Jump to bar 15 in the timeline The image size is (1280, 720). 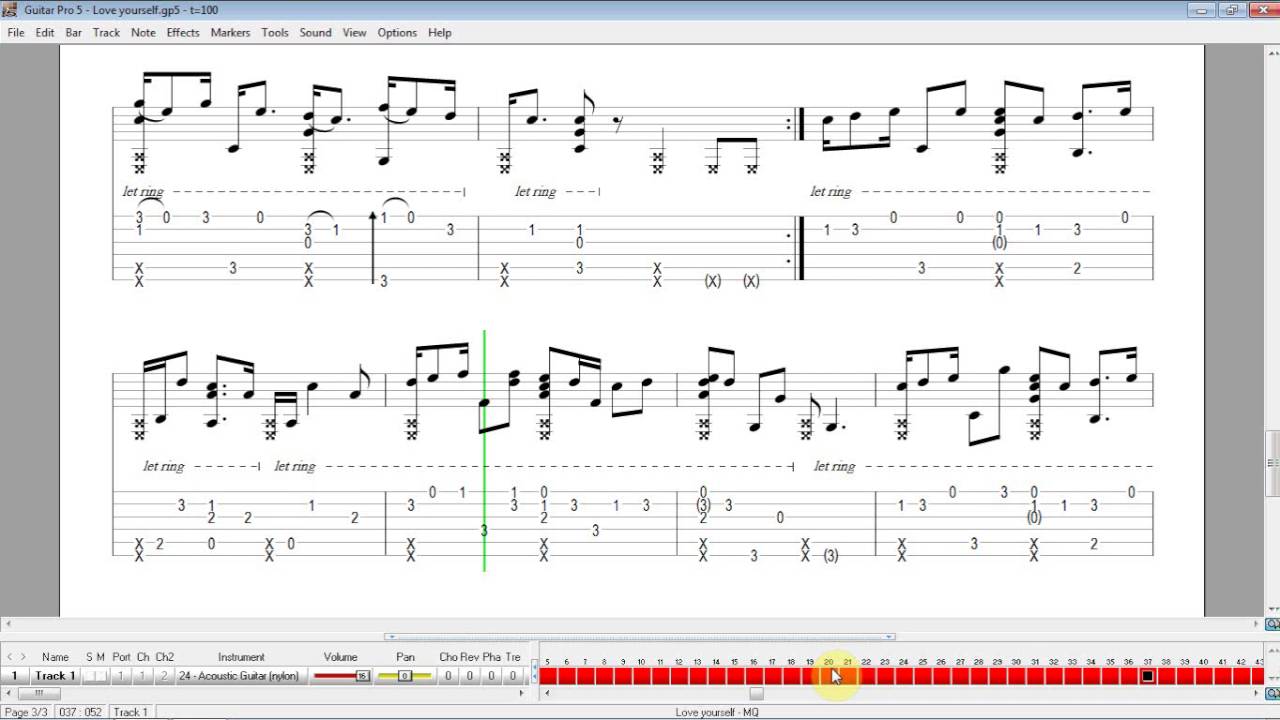735,676
